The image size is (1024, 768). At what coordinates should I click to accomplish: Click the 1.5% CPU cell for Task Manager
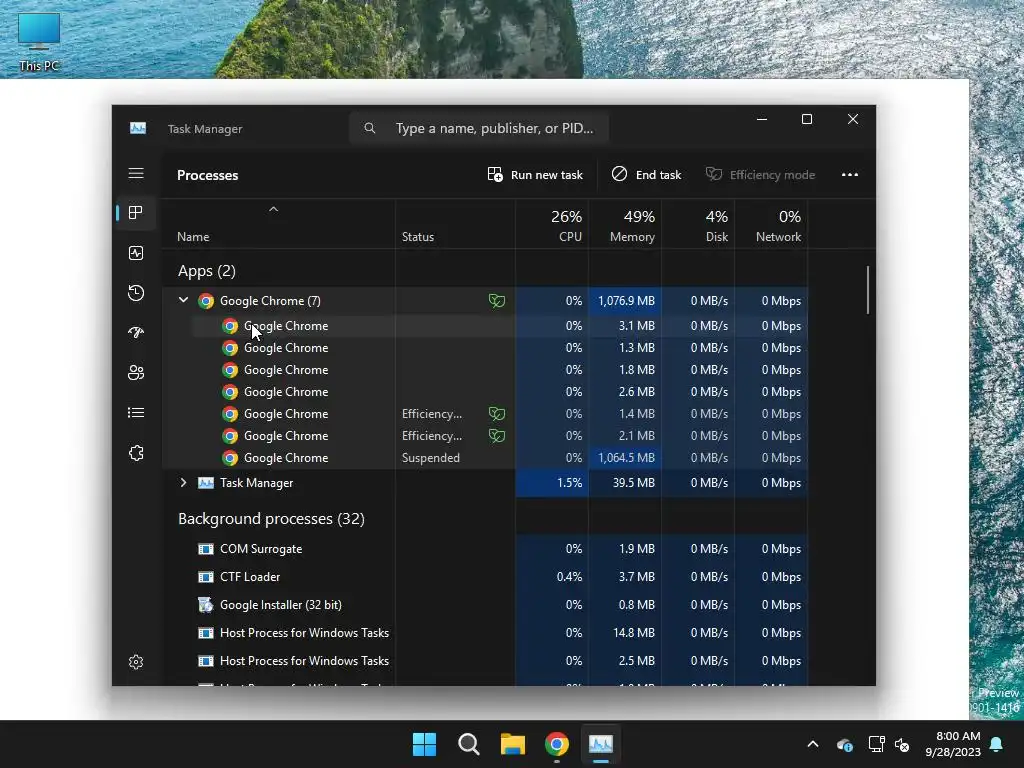pyautogui.click(x=552, y=483)
